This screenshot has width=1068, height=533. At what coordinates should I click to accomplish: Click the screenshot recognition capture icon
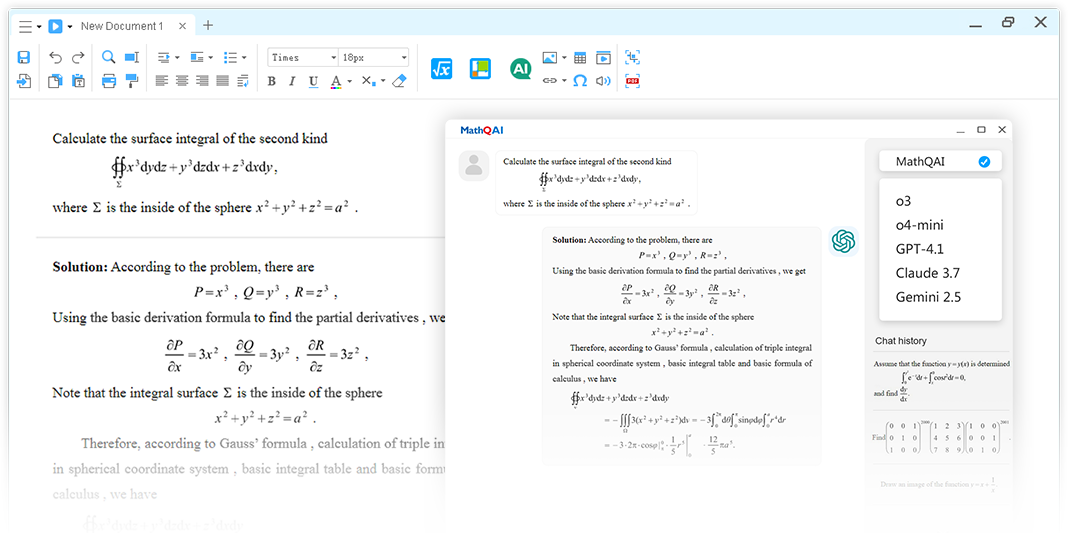click(x=633, y=57)
